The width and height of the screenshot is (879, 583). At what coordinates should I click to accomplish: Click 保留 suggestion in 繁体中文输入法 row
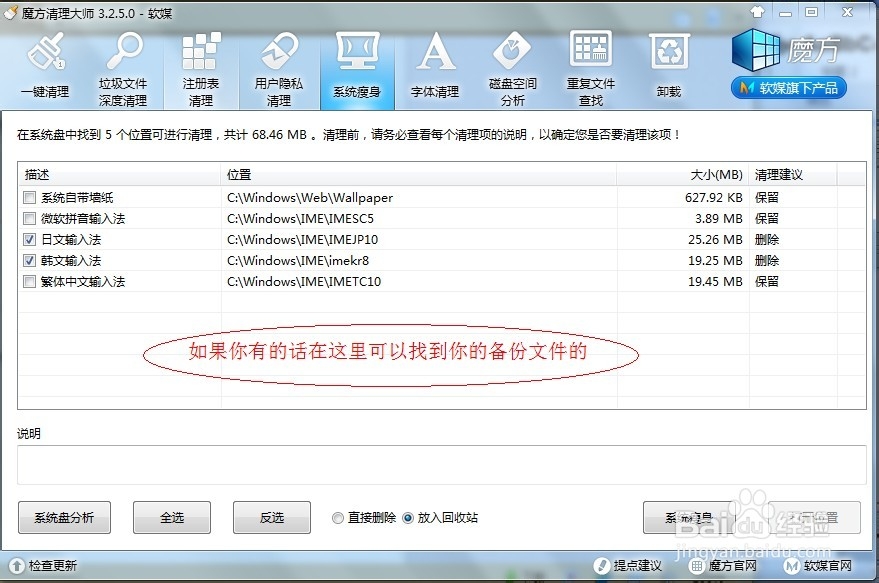pyautogui.click(x=767, y=281)
